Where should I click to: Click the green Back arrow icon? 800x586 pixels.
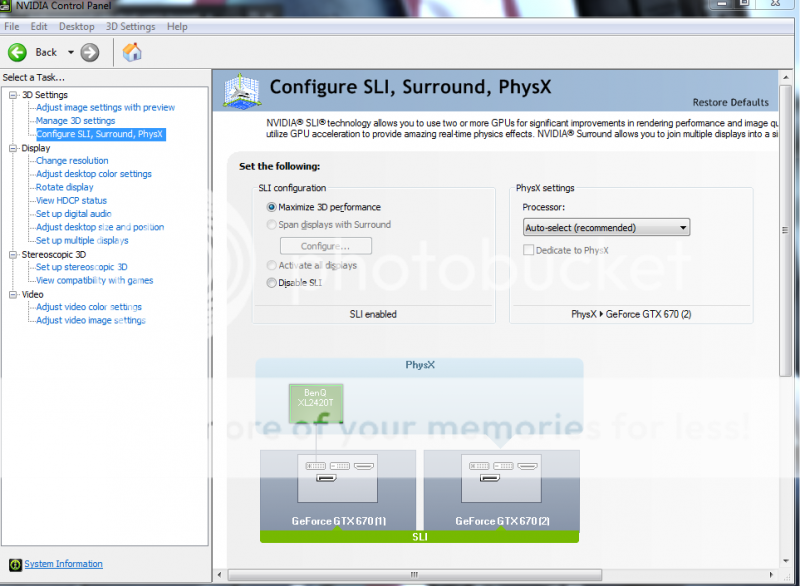click(17, 51)
